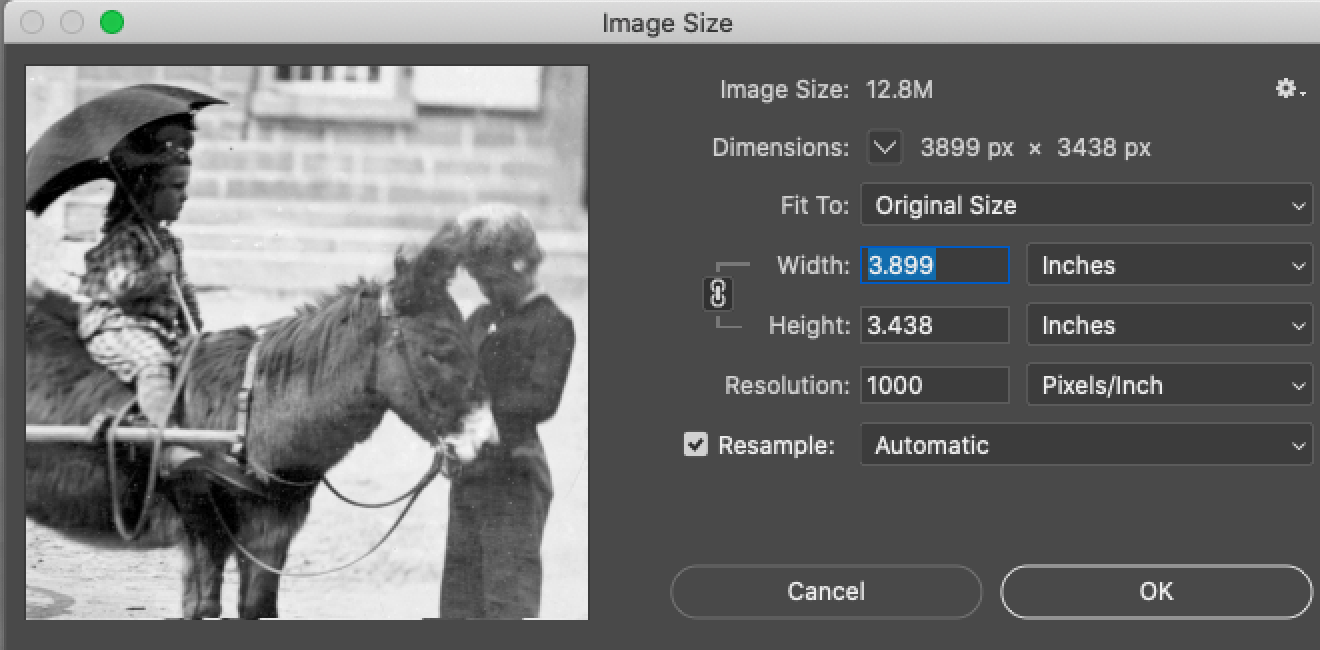Click the Image Size 12.8M value
Viewport: 1320px width, 650px height.
[899, 90]
